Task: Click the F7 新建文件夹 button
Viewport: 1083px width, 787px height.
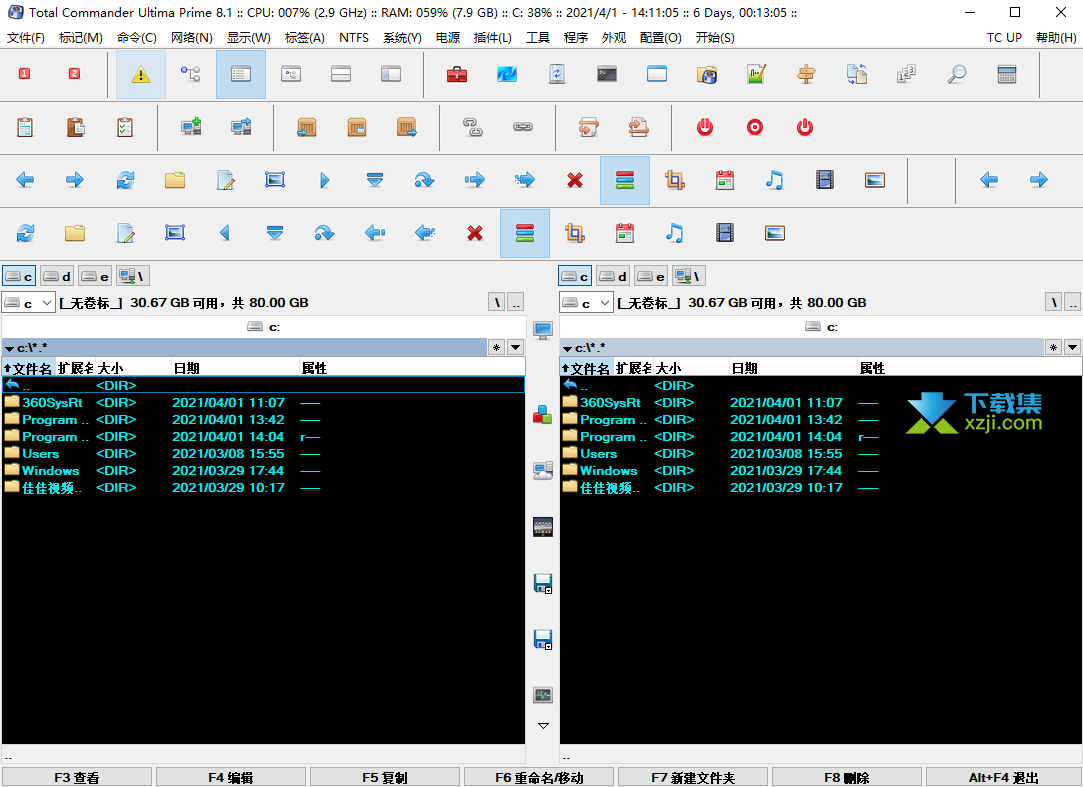Action: coord(693,777)
